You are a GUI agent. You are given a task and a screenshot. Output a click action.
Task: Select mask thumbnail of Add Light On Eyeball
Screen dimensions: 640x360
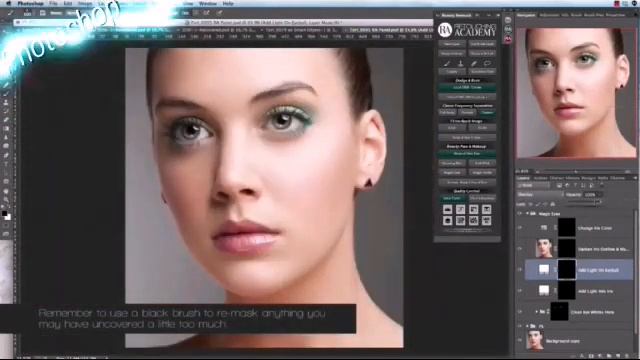567,270
